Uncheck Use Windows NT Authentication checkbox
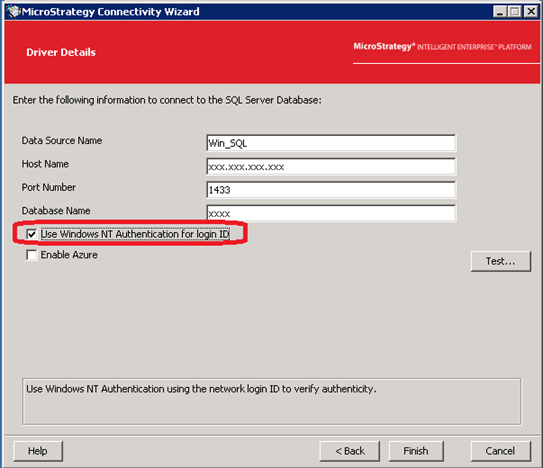Image resolution: width=543 pixels, height=468 pixels. click(31, 235)
